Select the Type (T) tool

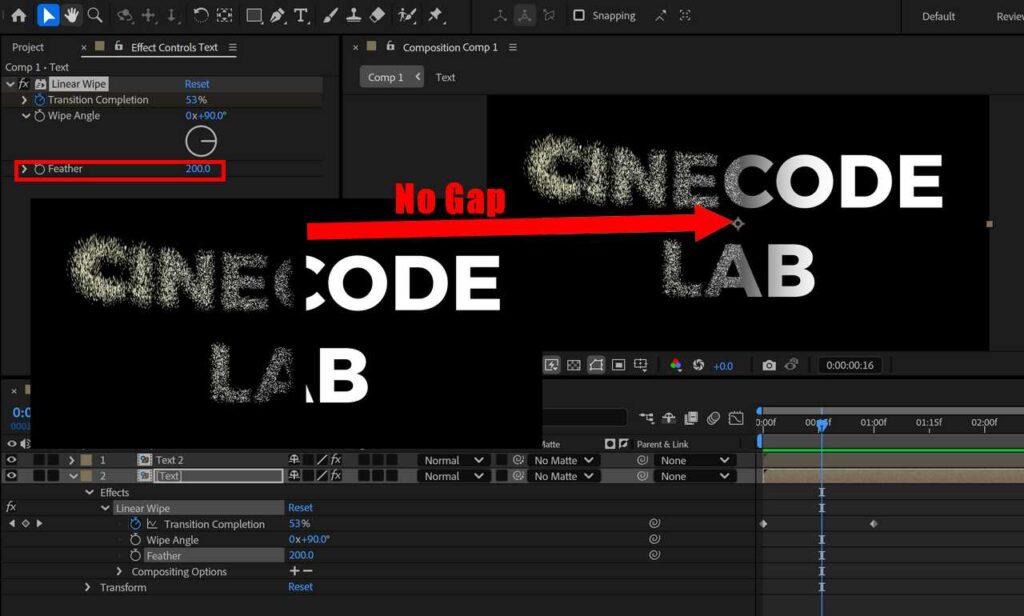pyautogui.click(x=300, y=15)
